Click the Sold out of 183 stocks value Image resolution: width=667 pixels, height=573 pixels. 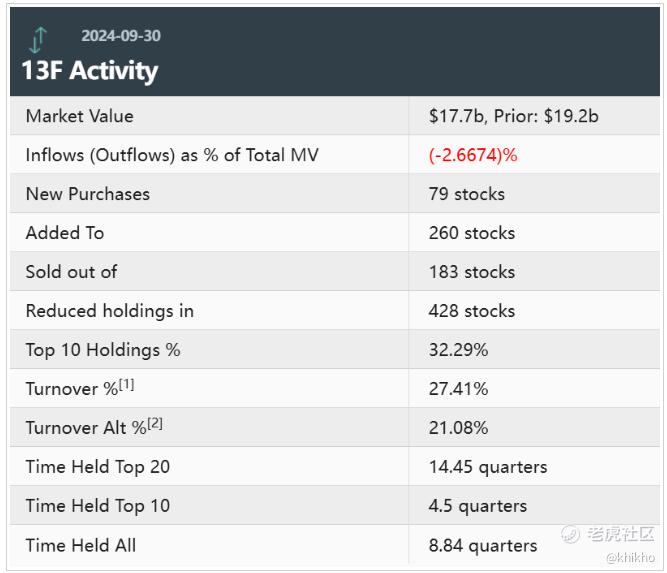[472, 272]
